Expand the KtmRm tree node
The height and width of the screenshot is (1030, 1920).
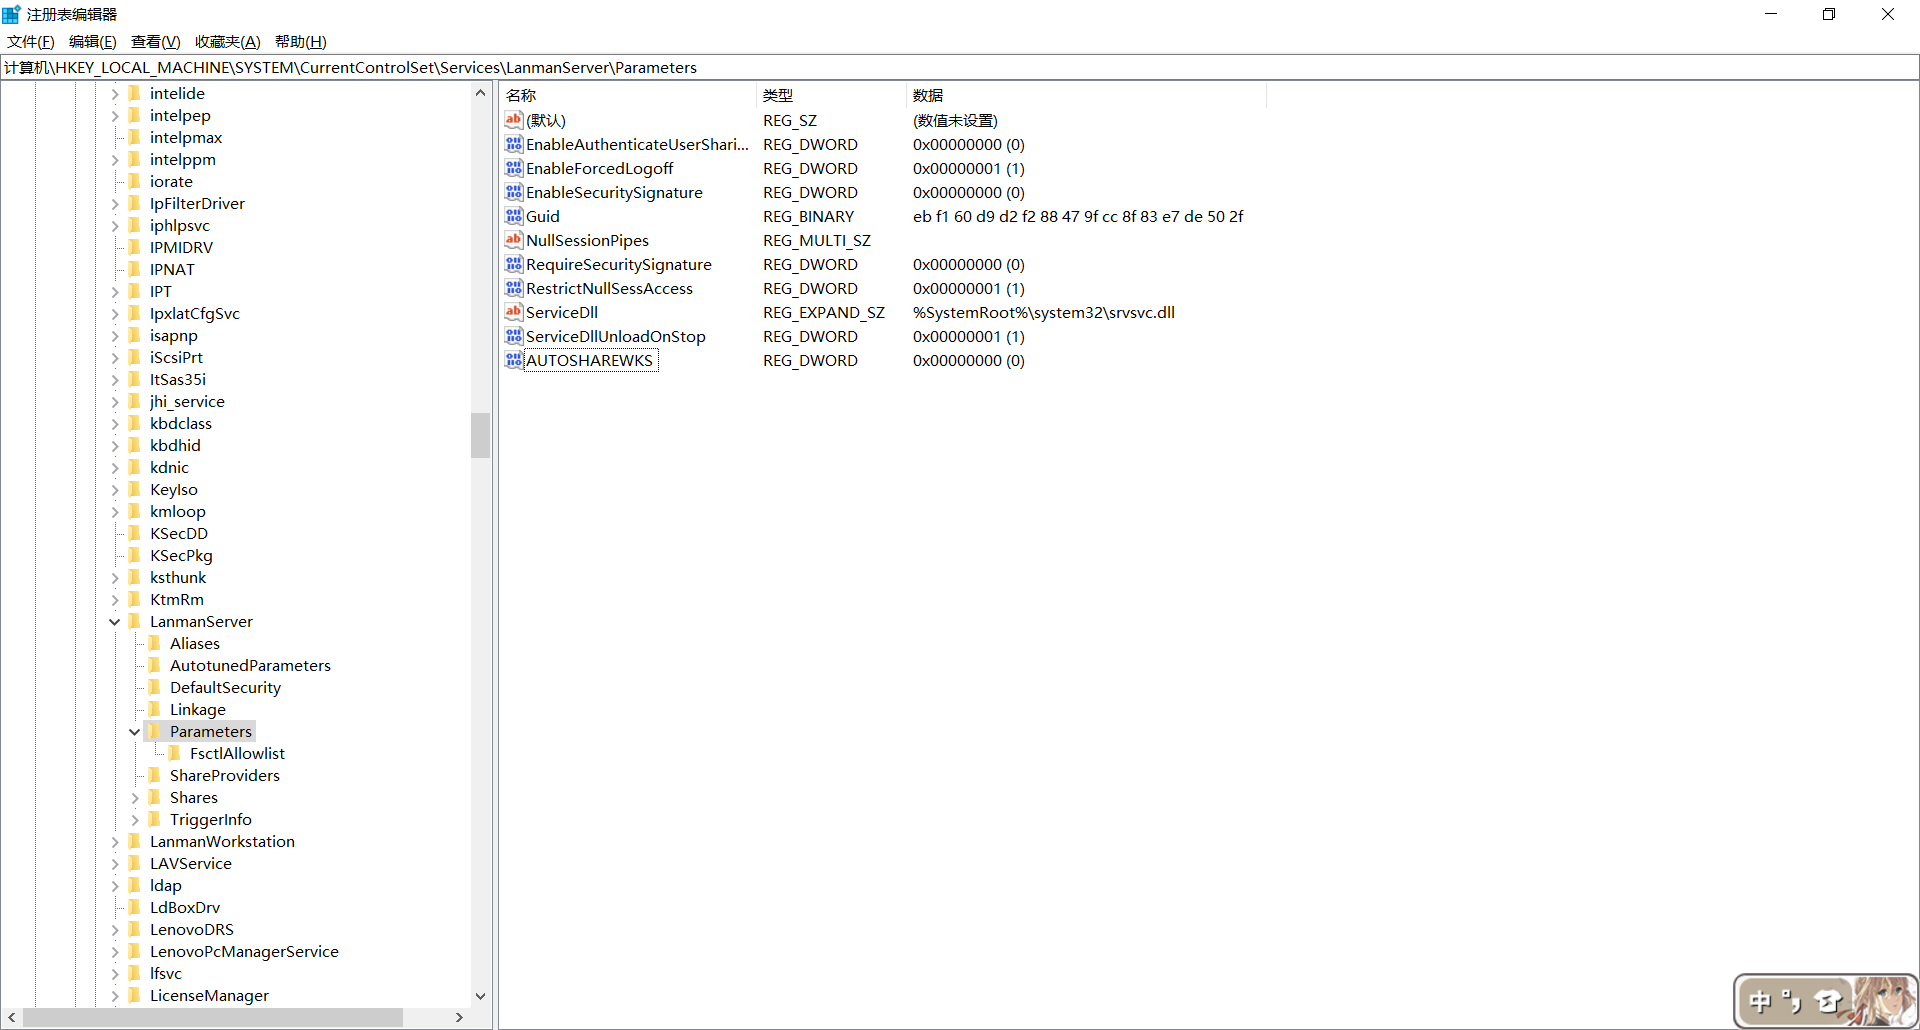tap(115, 600)
